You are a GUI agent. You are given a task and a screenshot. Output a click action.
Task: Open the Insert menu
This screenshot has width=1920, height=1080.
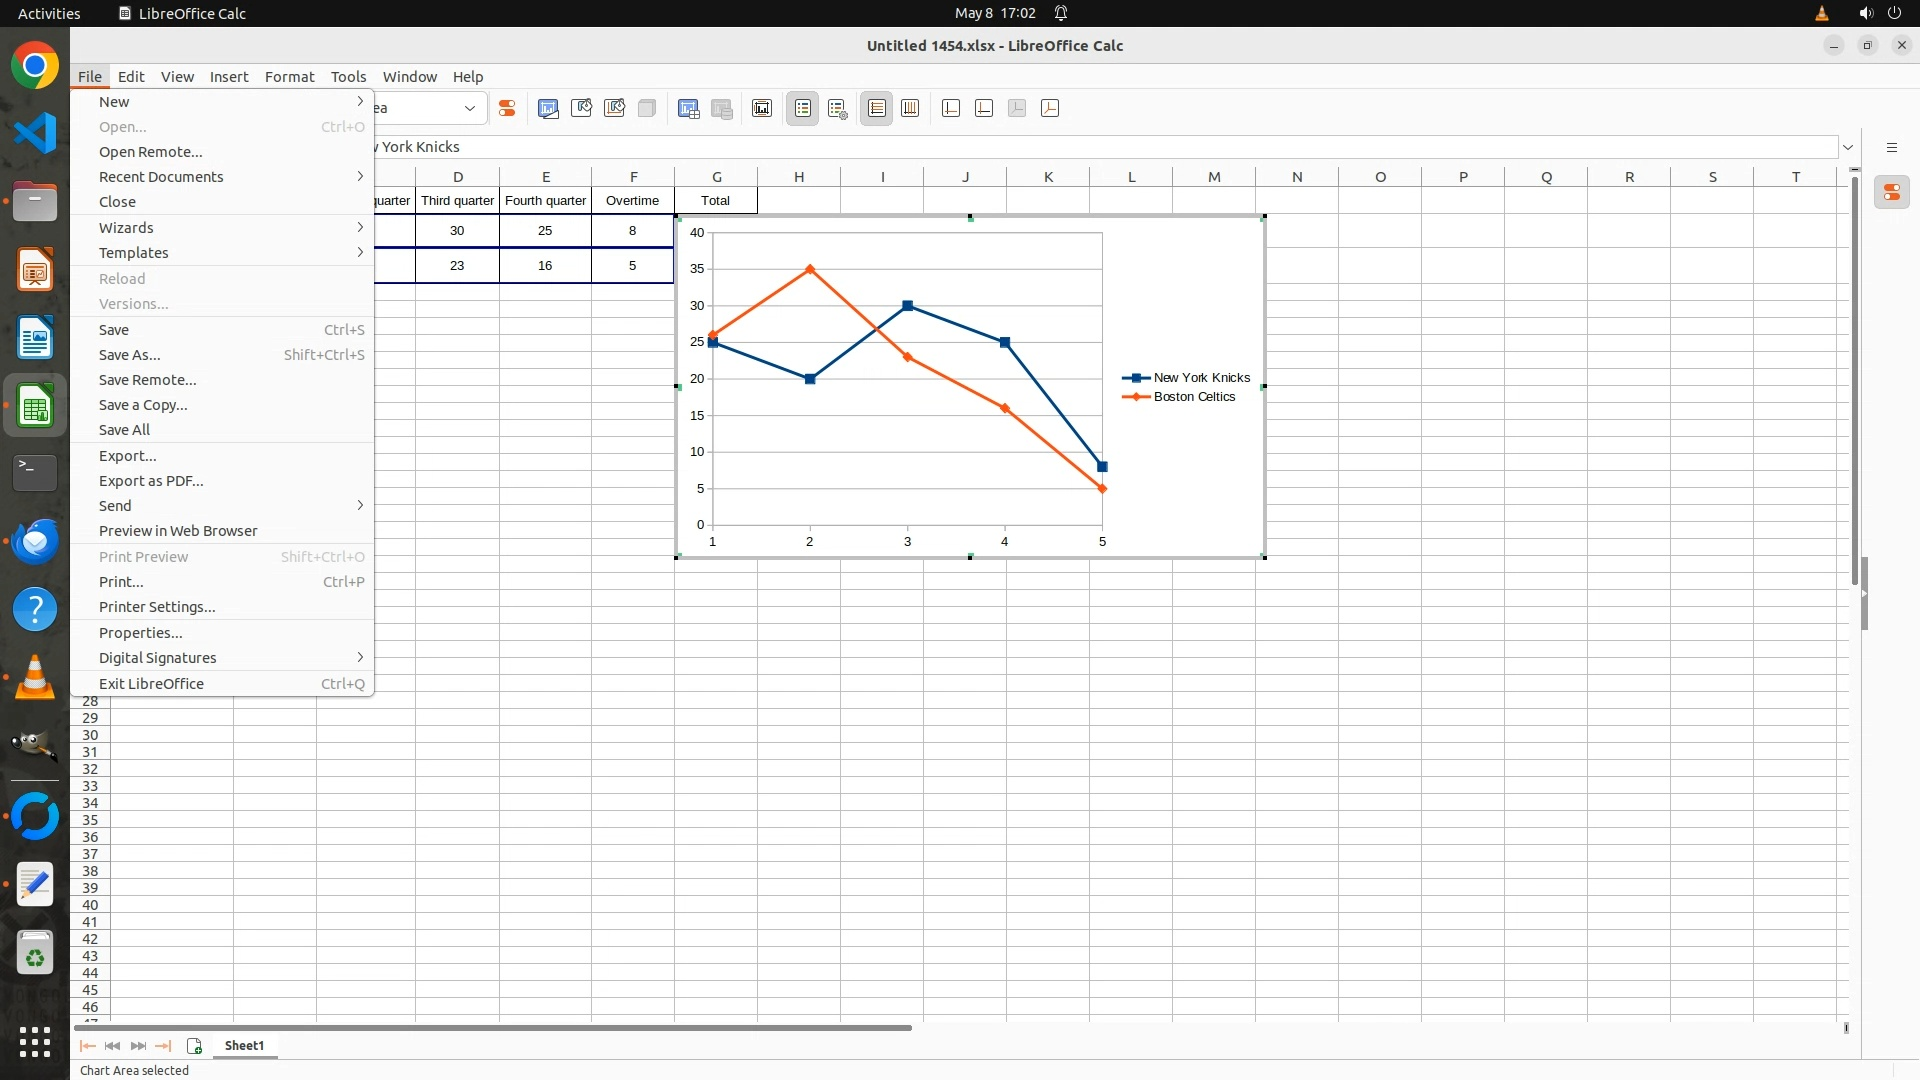pos(228,77)
